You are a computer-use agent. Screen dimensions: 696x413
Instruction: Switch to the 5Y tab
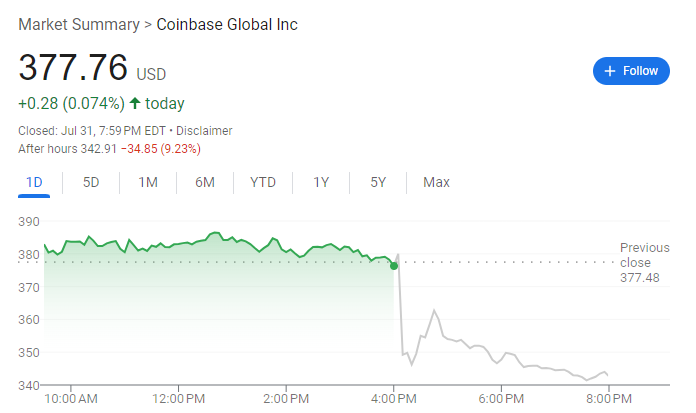[378, 182]
